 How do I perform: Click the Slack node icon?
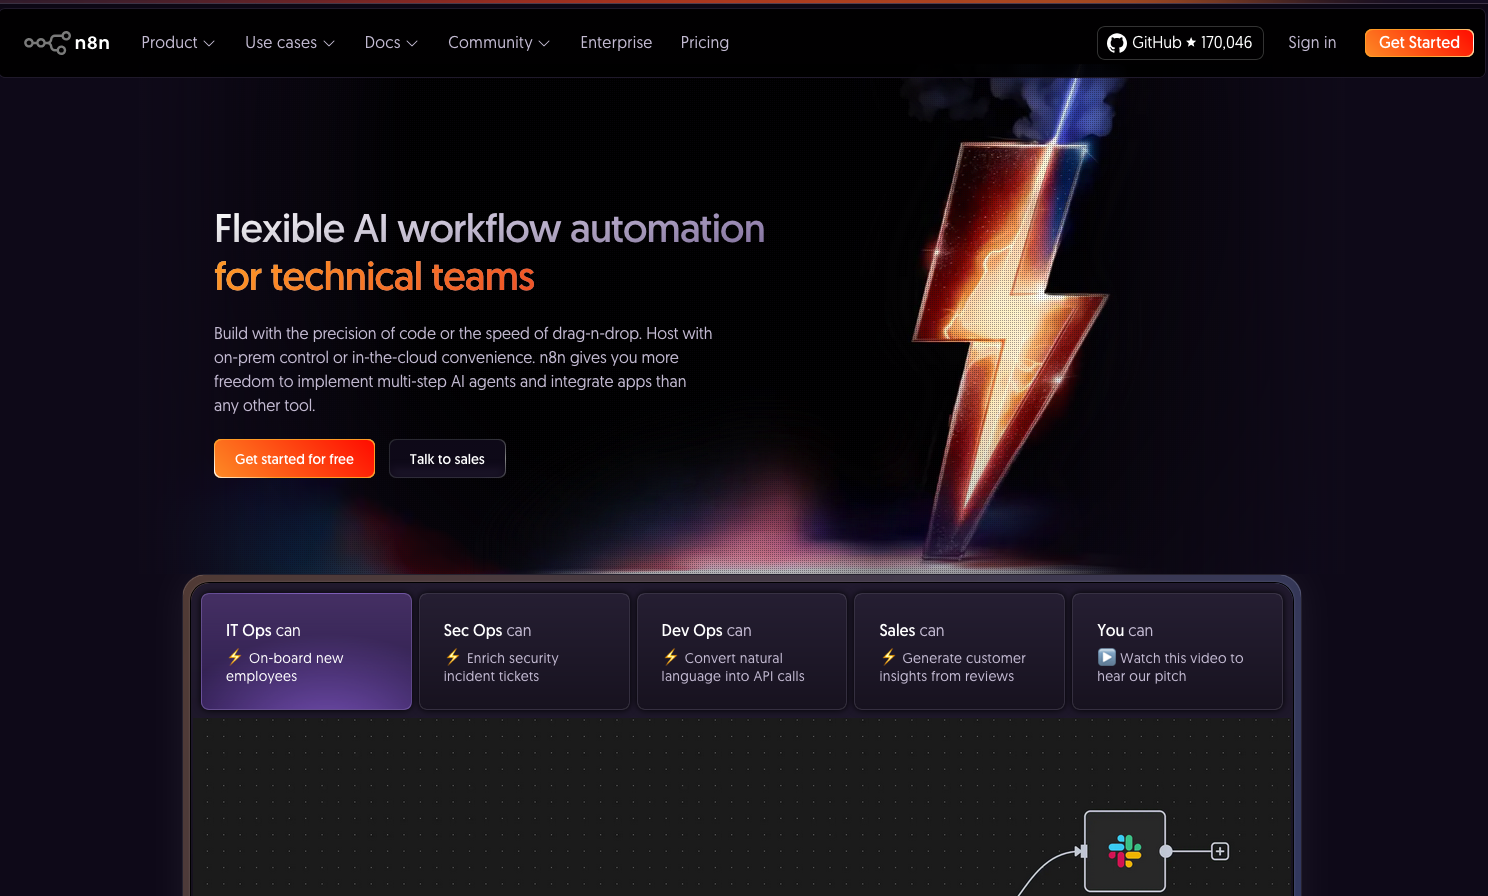coord(1125,851)
